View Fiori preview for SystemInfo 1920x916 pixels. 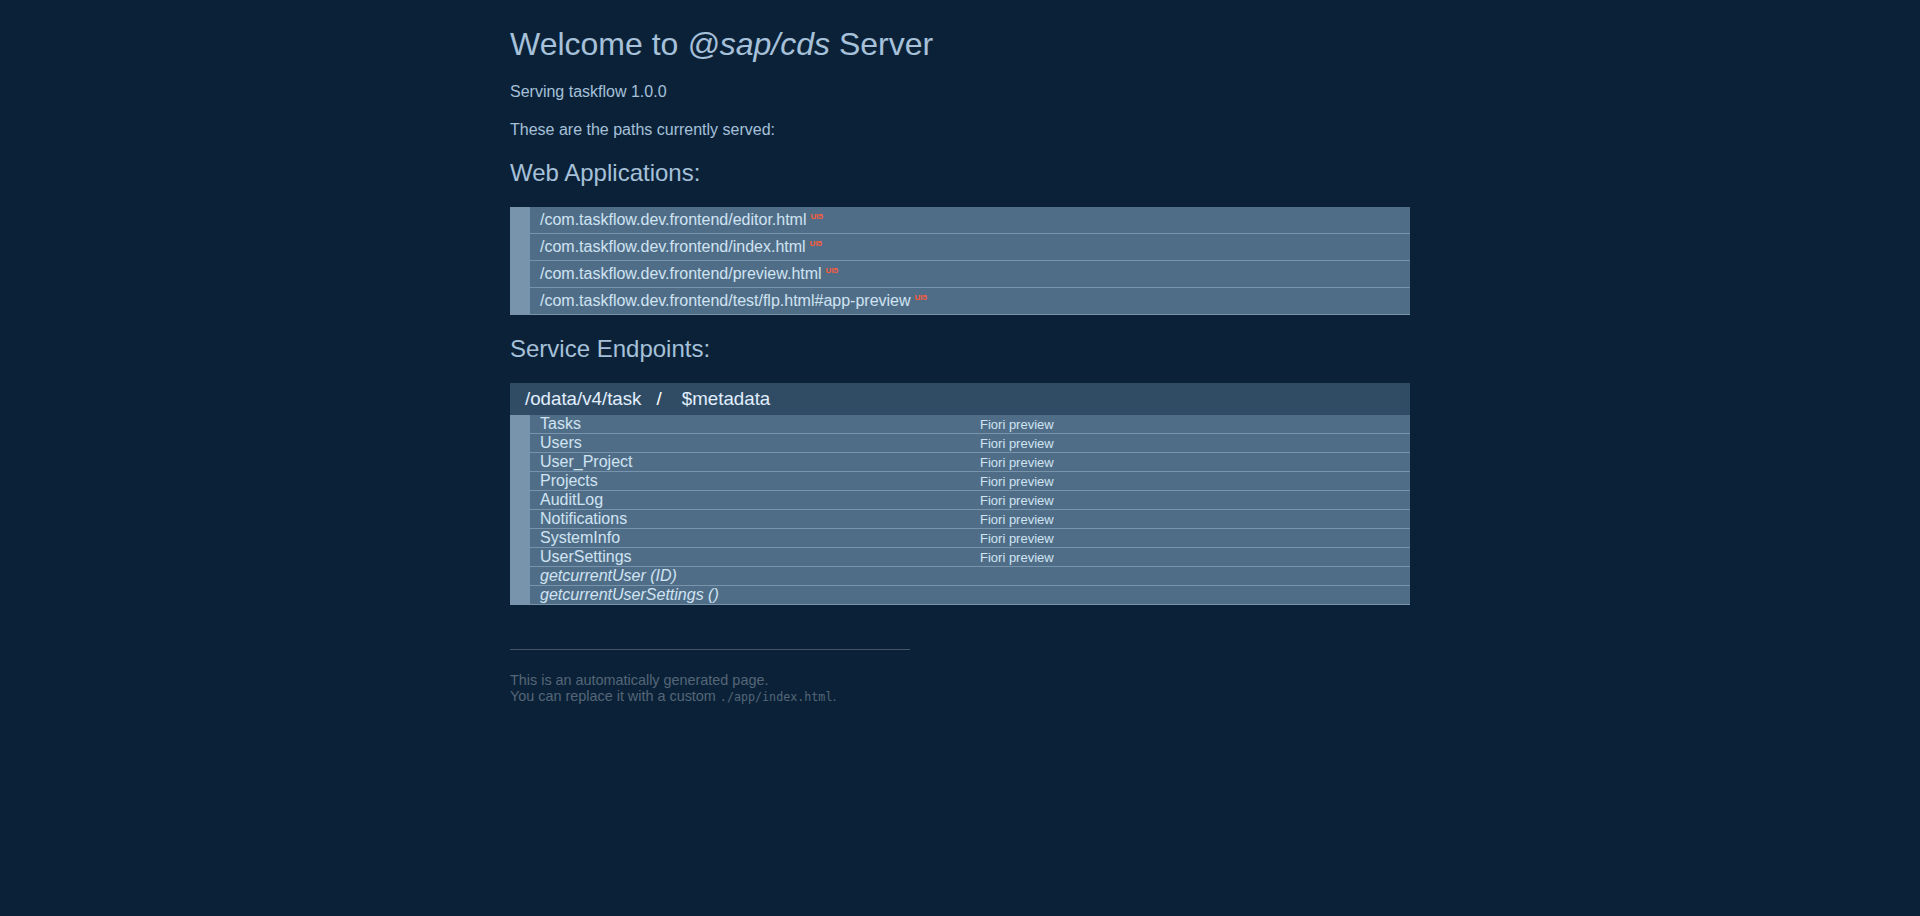coord(1016,539)
